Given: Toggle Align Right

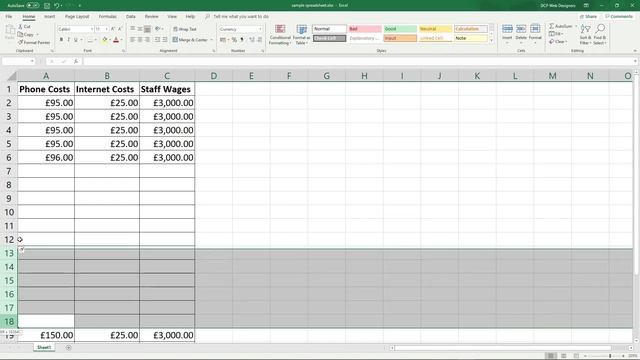Looking at the screenshot, I should 147,40.
